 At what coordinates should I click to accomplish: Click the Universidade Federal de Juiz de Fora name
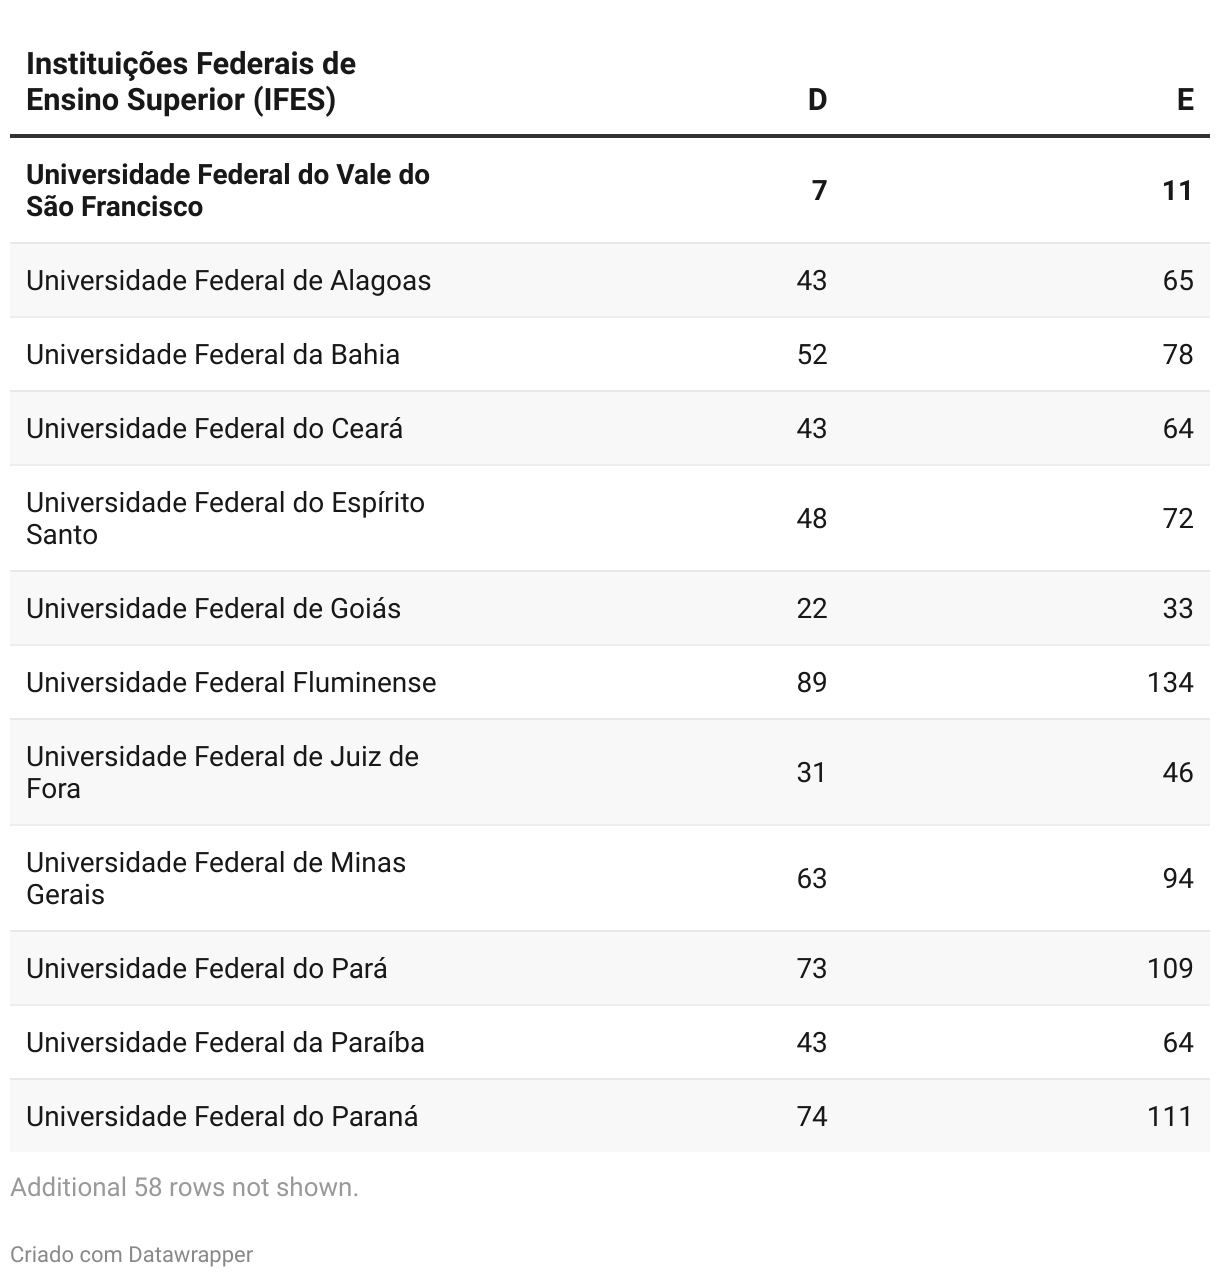pyautogui.click(x=222, y=772)
